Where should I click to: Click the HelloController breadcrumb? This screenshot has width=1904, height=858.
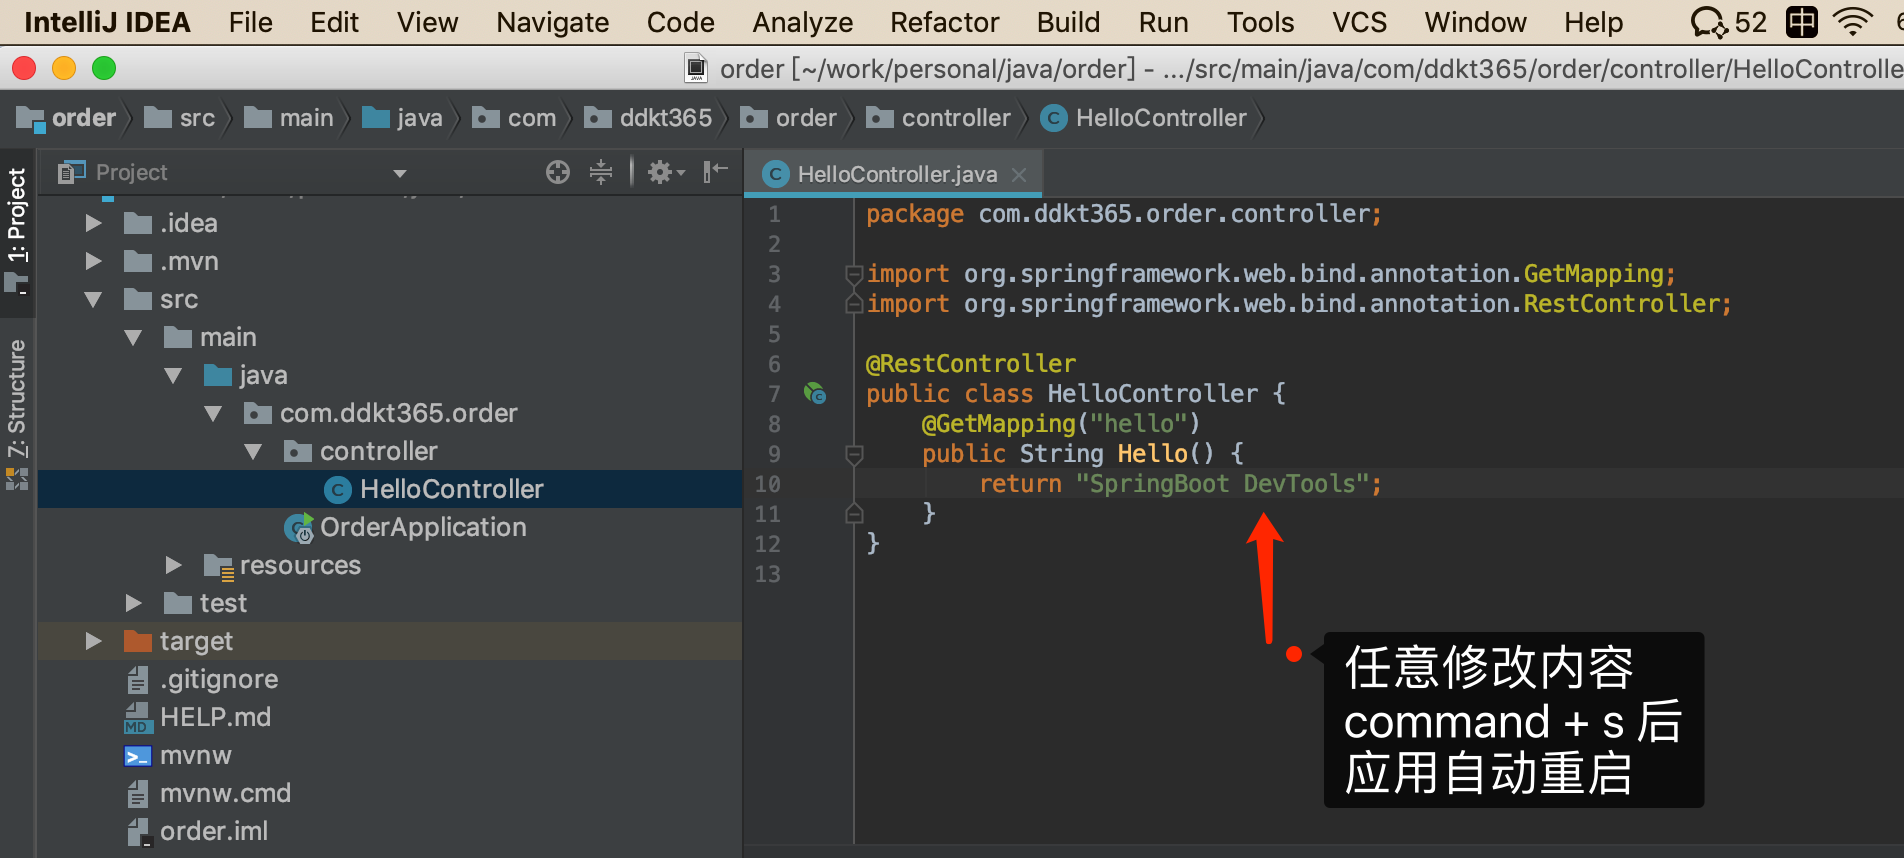point(1144,118)
